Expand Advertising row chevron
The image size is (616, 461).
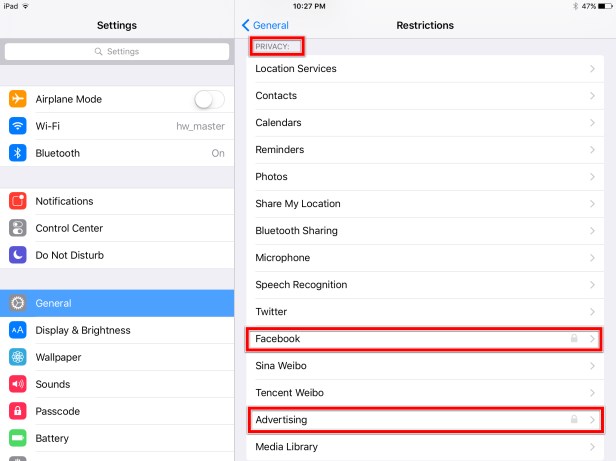(594, 420)
